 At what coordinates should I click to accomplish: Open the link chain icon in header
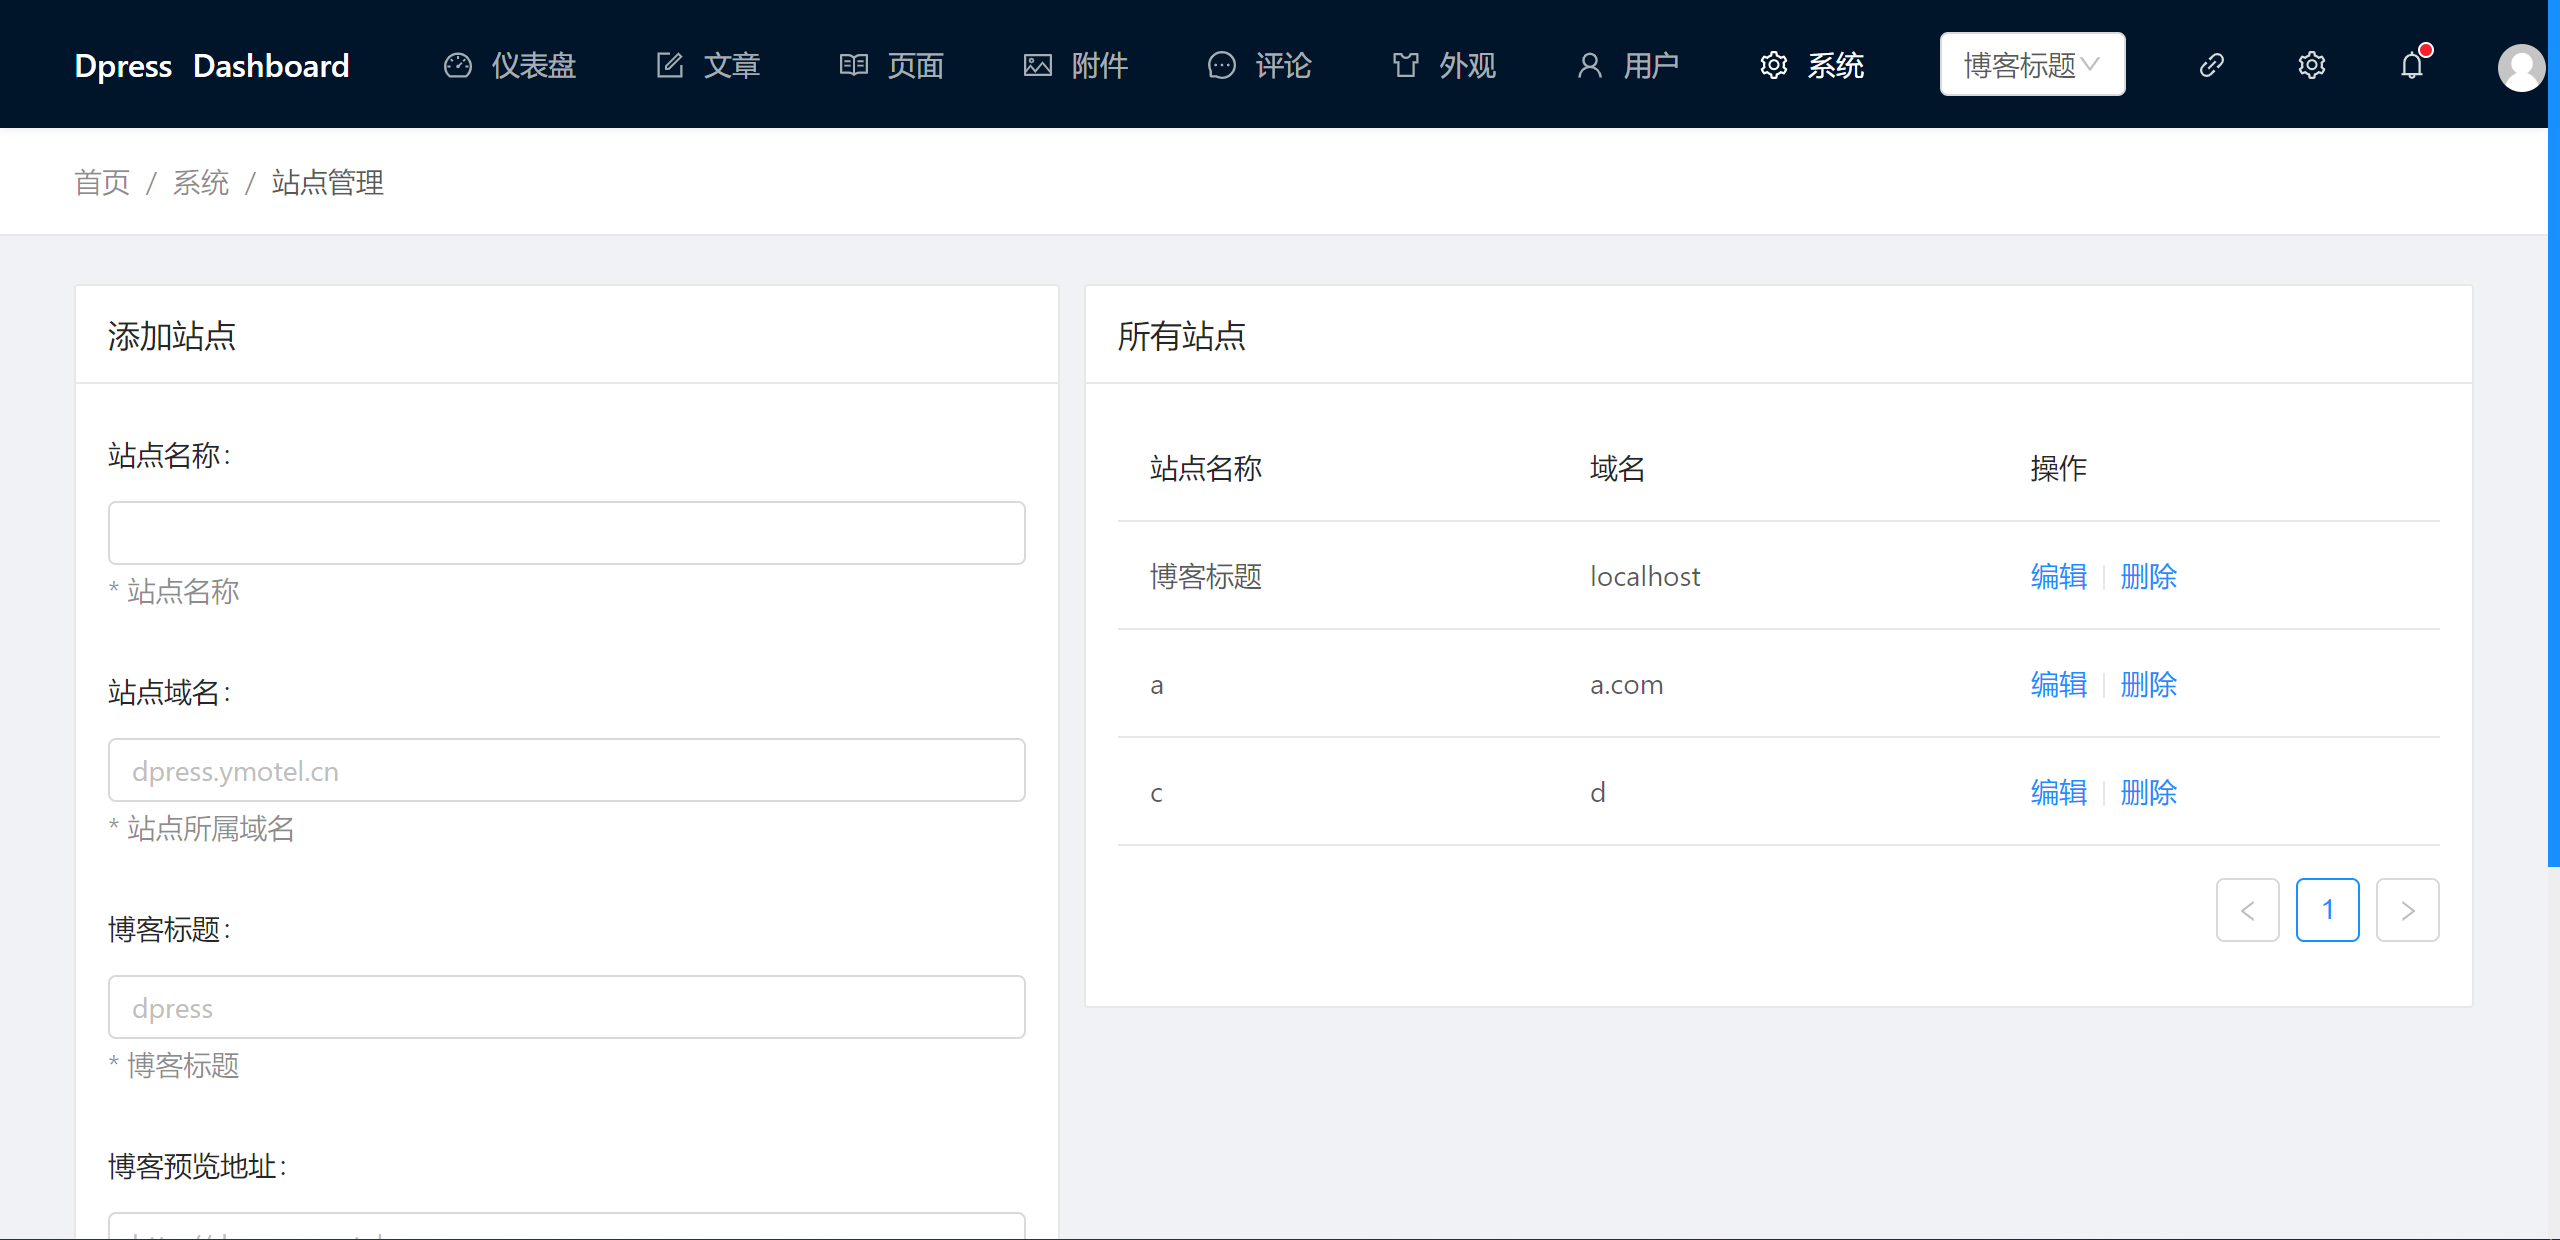click(2212, 65)
